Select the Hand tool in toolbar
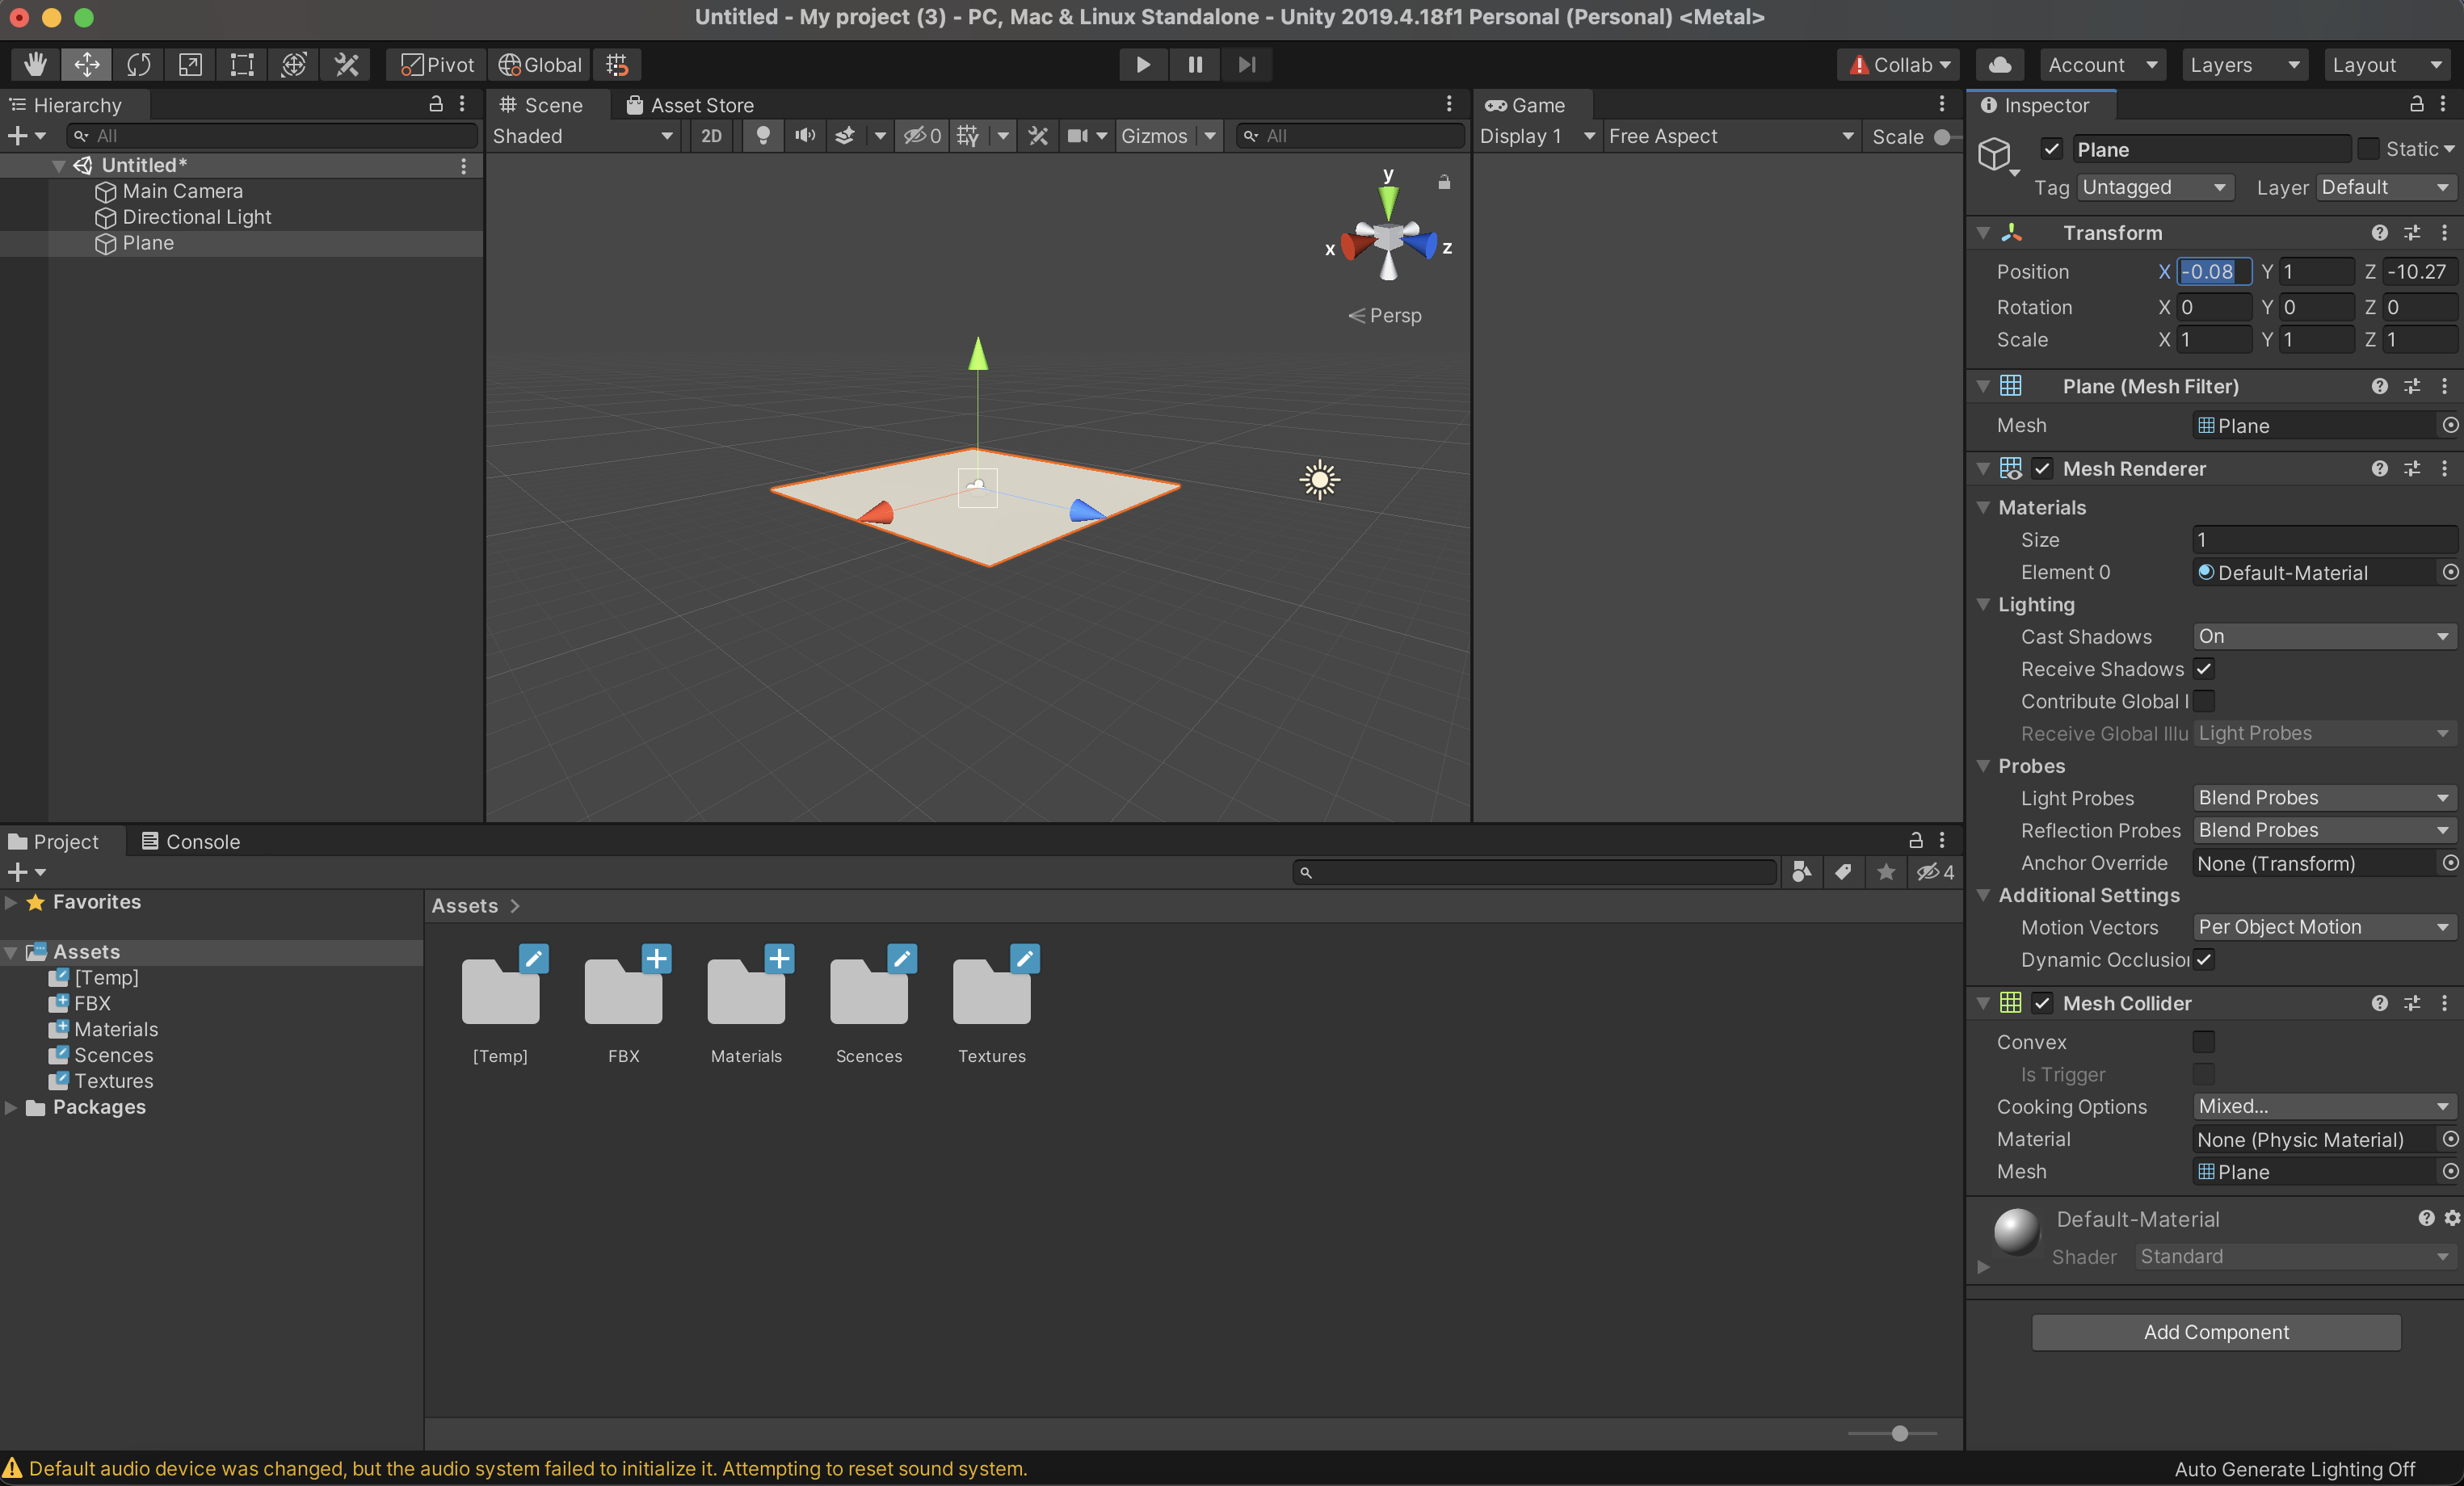Image resolution: width=2464 pixels, height=1486 pixels. coord(35,65)
